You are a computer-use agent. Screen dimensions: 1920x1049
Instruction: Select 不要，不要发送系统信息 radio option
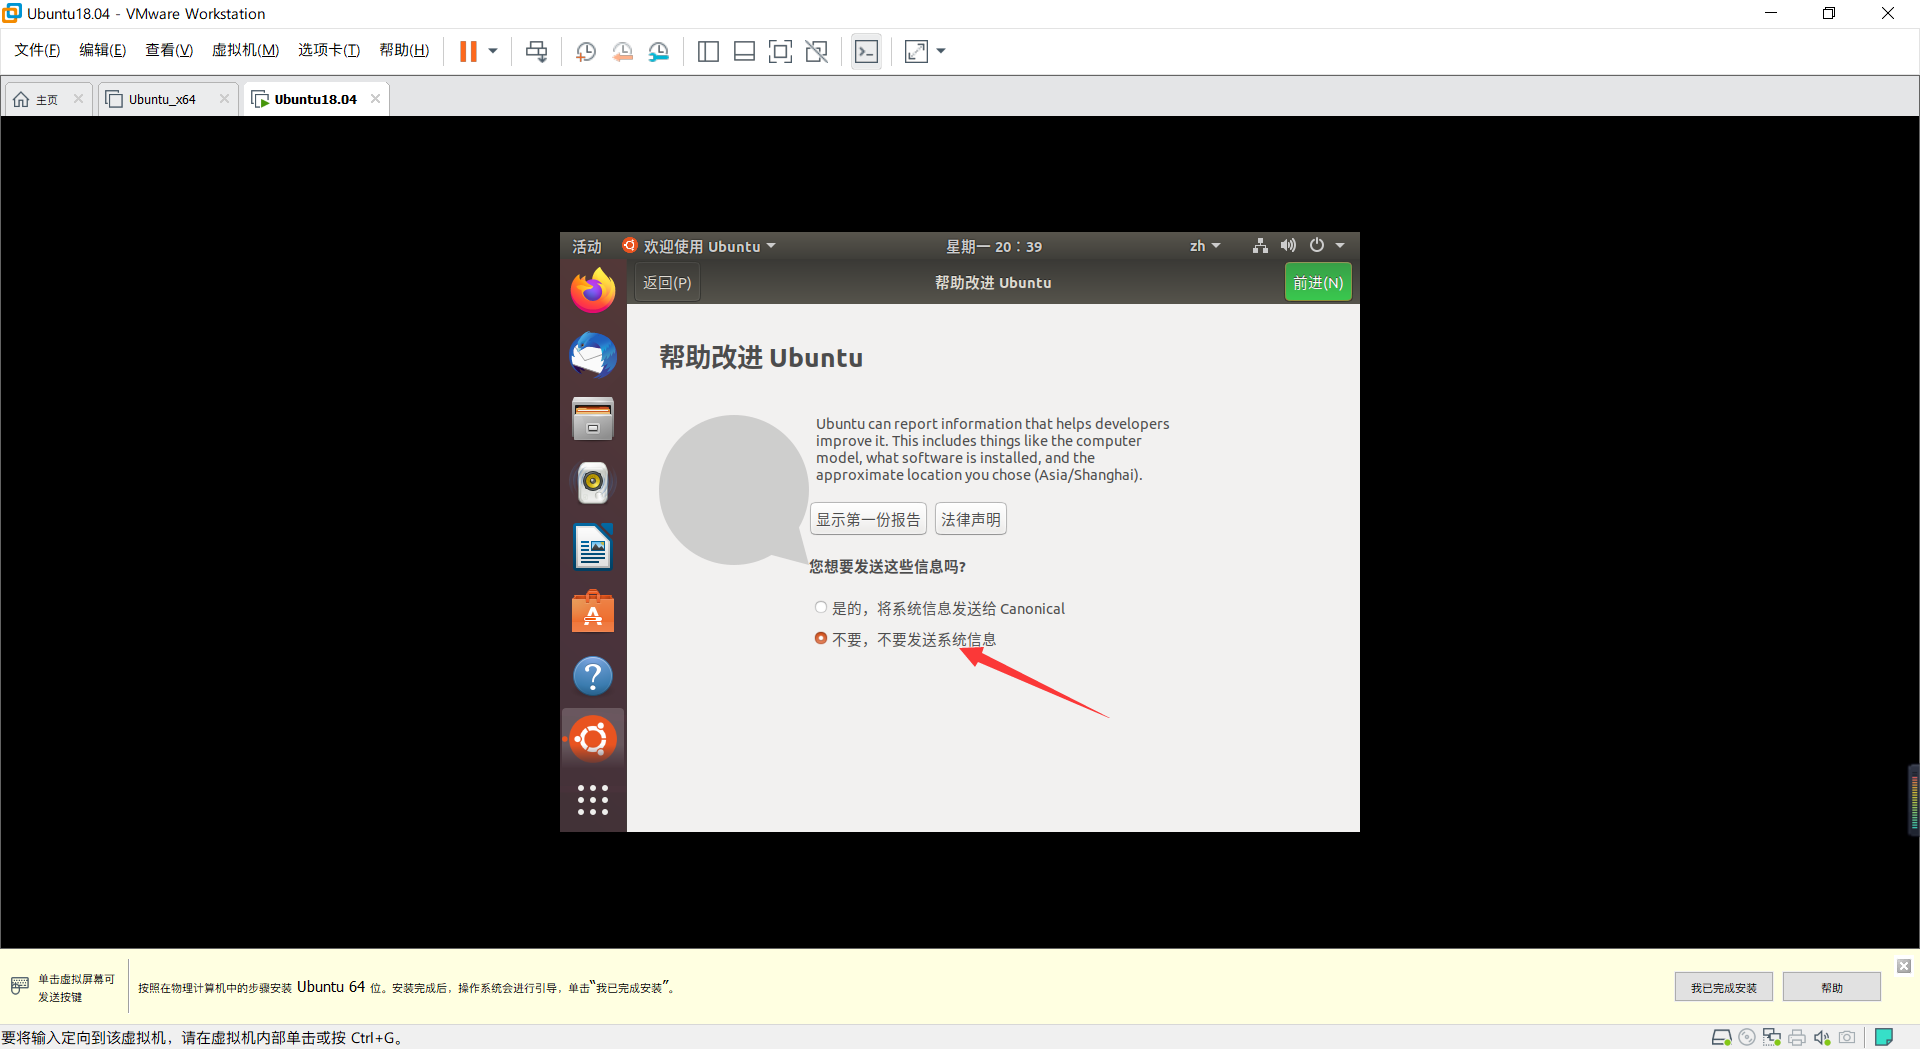point(905,639)
